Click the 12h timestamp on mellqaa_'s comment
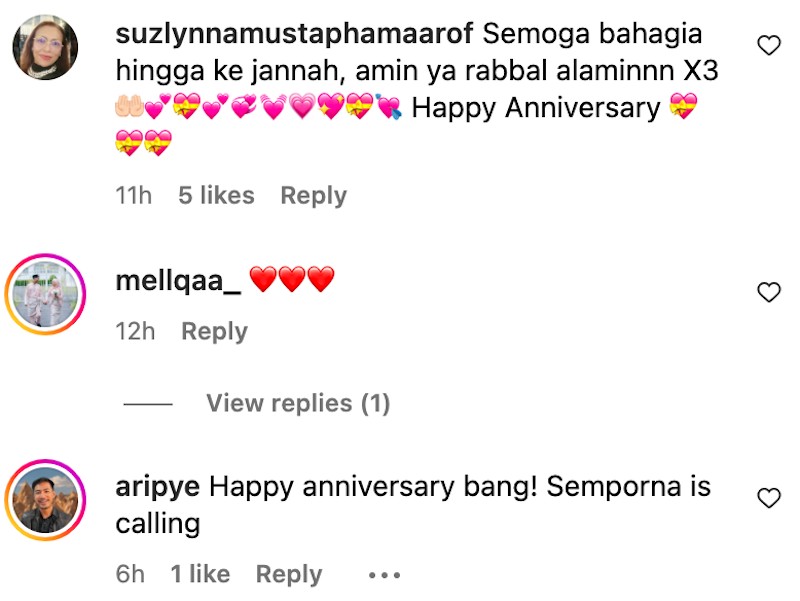This screenshot has width=800, height=601. tap(135, 332)
